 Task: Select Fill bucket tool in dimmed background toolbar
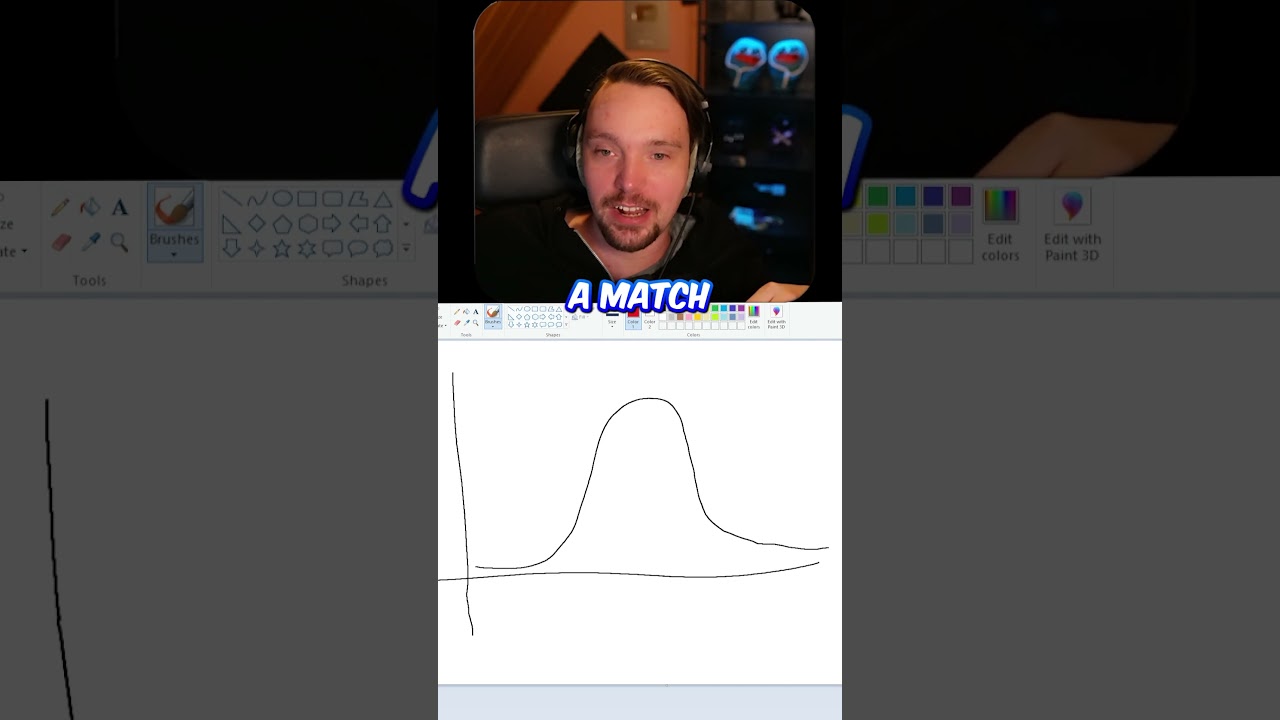click(x=90, y=207)
